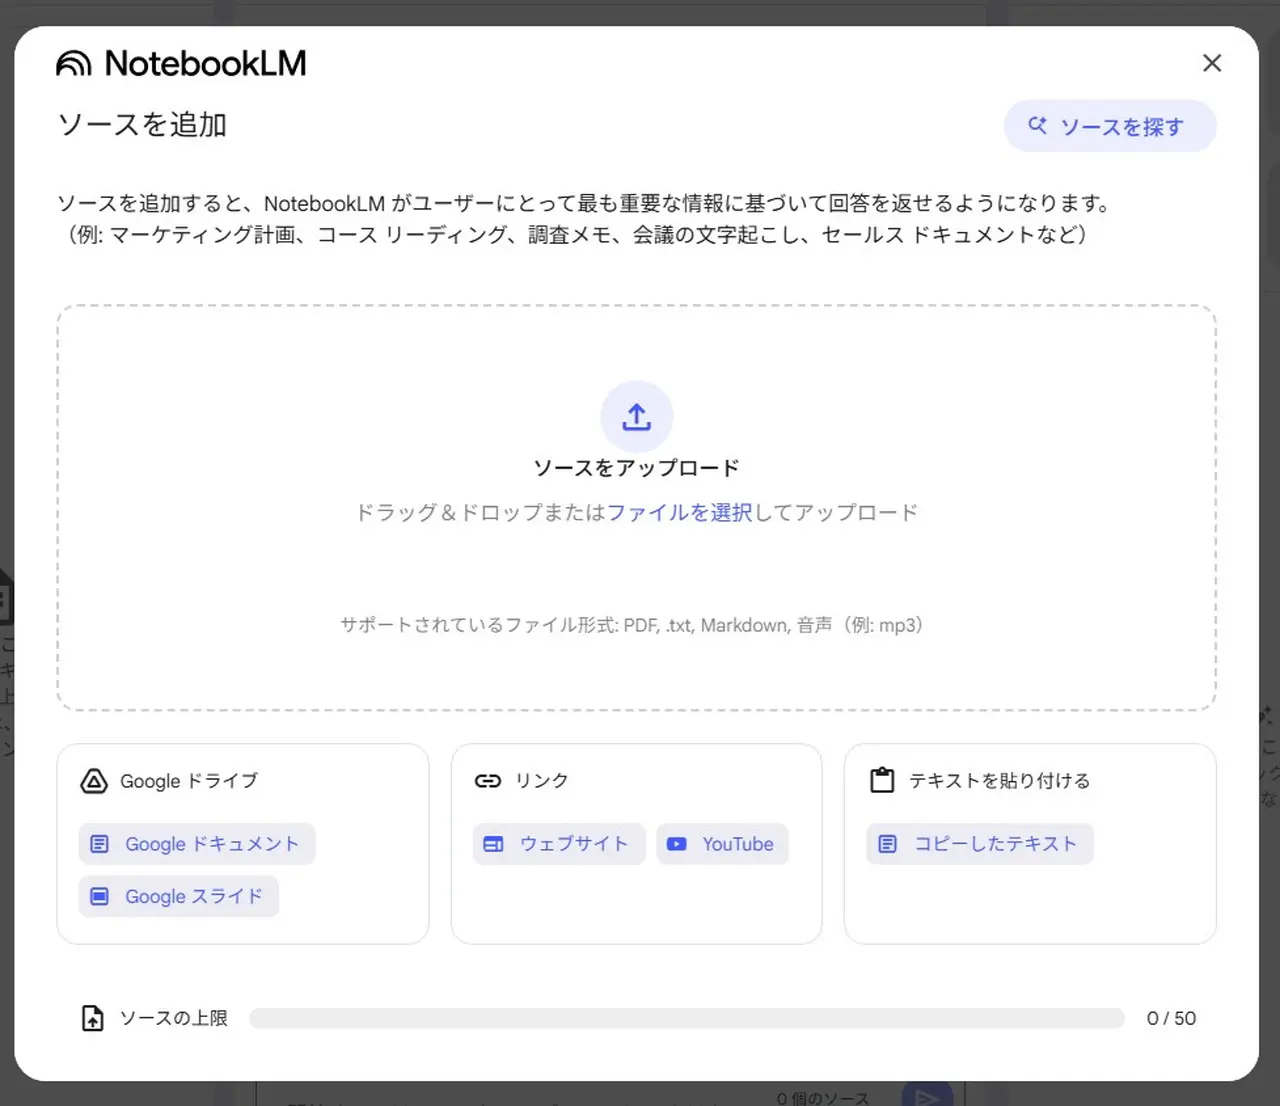Add a YouTube video source
Viewport: 1280px width, 1106px height.
pos(723,844)
